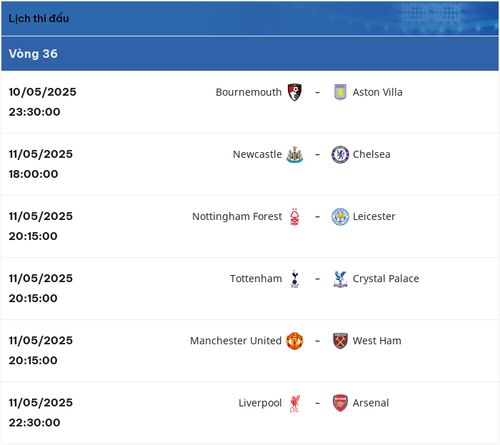
Task: Click the Manchester United crest
Action: point(295,341)
